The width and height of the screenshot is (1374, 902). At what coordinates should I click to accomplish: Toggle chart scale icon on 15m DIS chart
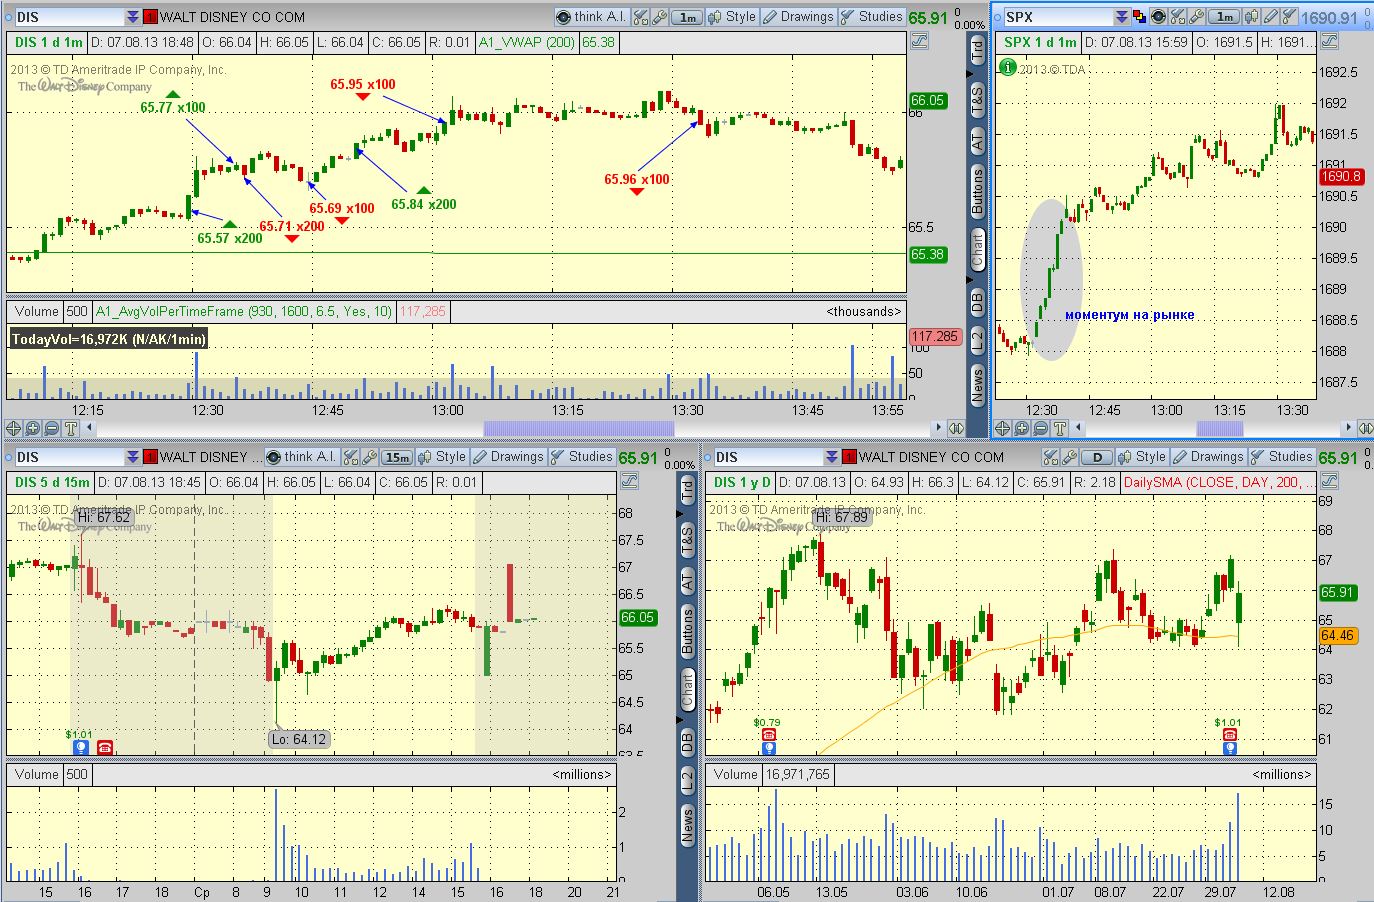(629, 482)
